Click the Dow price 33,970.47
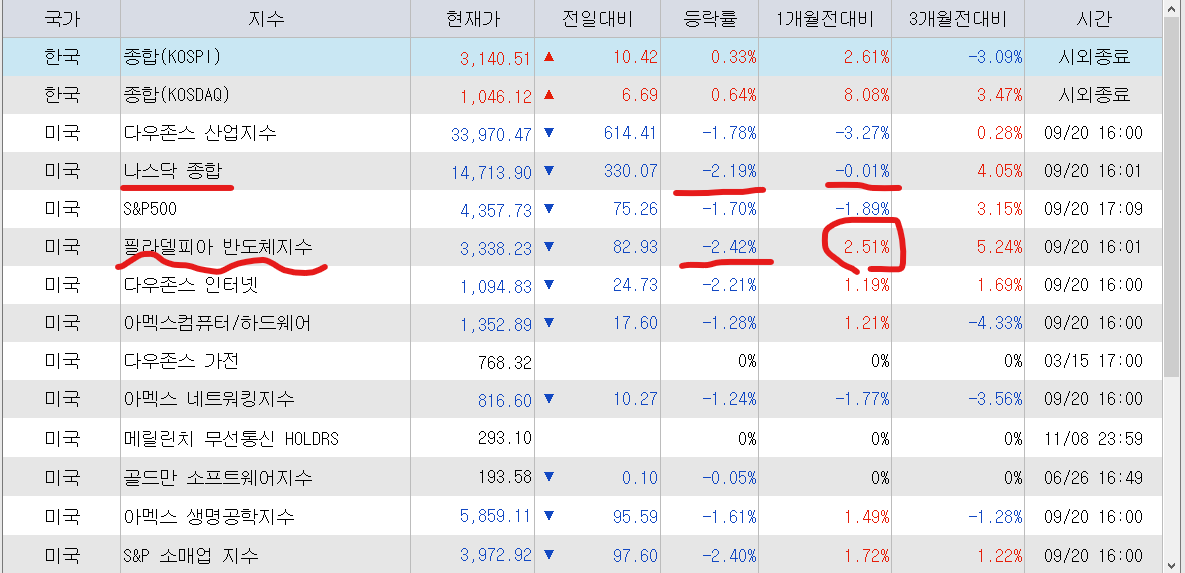Screen dimensions: 1185x573 [491, 134]
